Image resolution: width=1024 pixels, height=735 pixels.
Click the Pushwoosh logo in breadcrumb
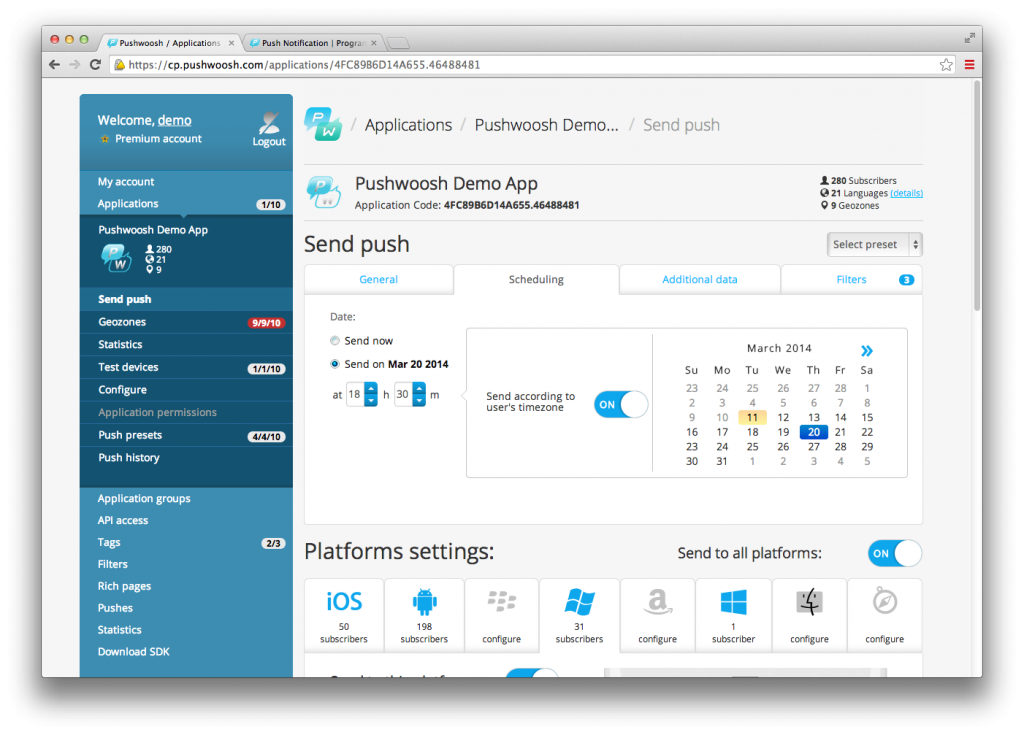323,124
